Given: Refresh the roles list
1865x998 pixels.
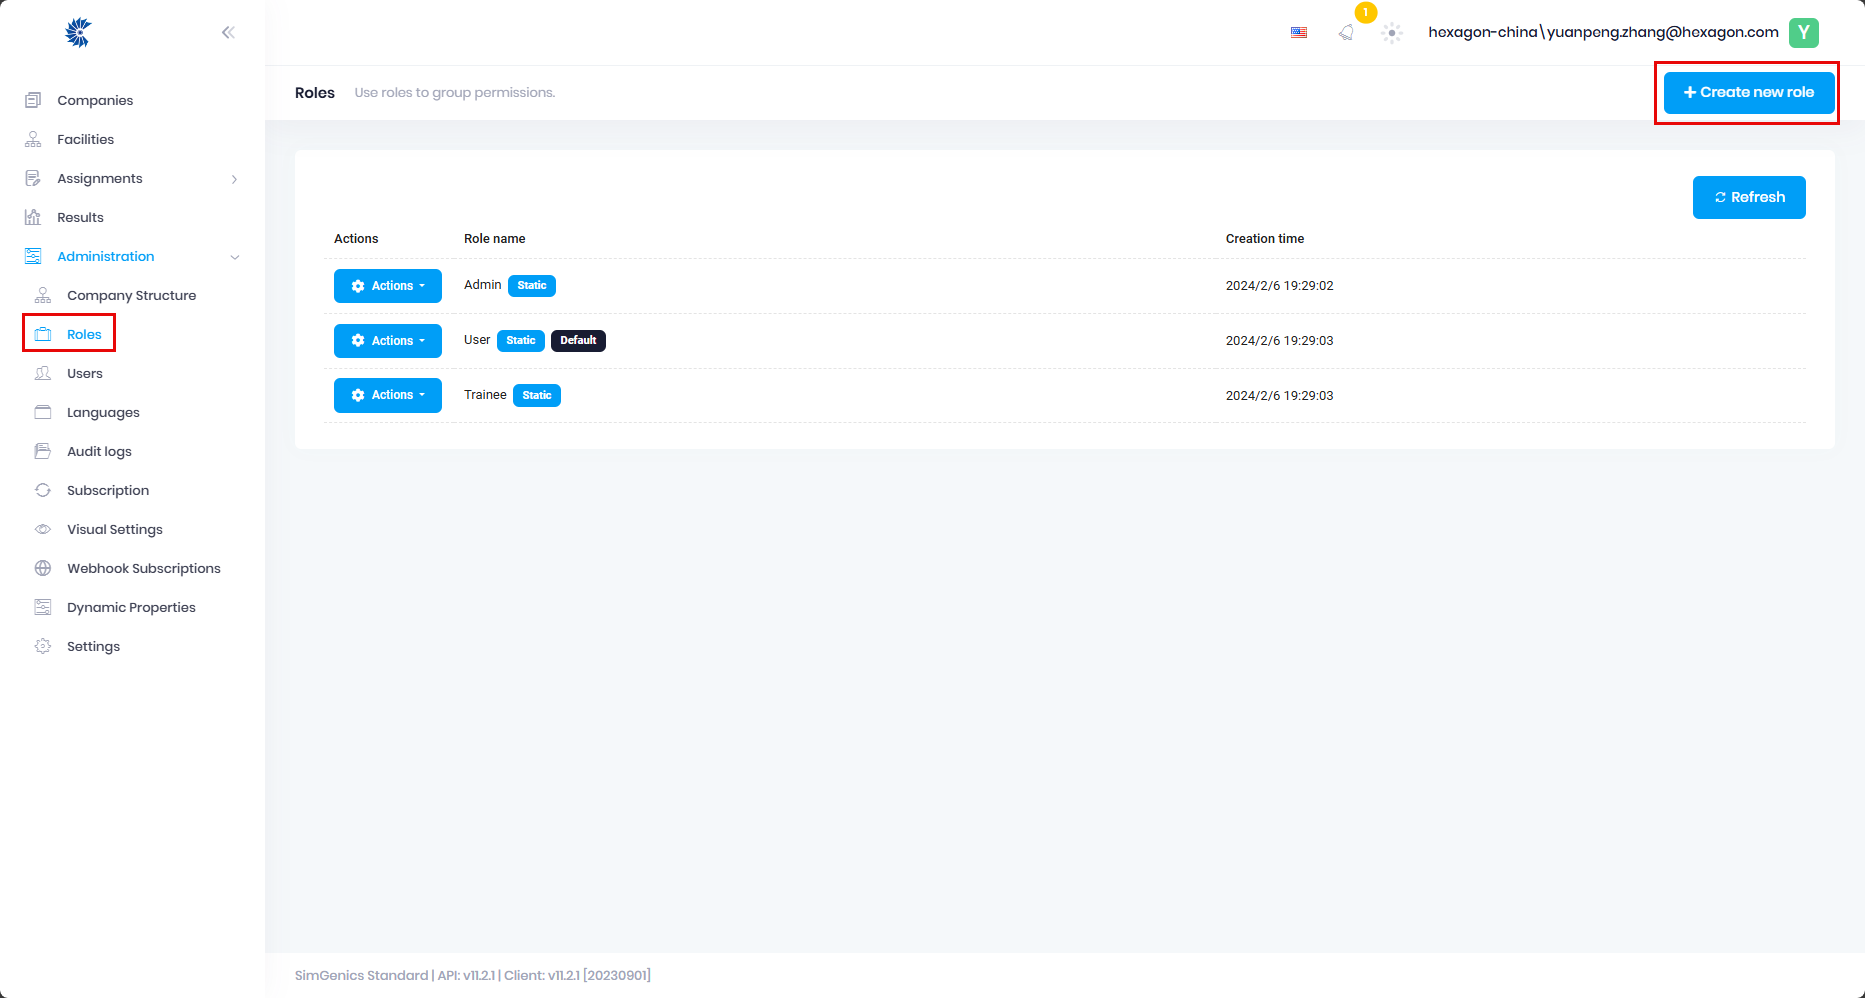Looking at the screenshot, I should tap(1748, 197).
